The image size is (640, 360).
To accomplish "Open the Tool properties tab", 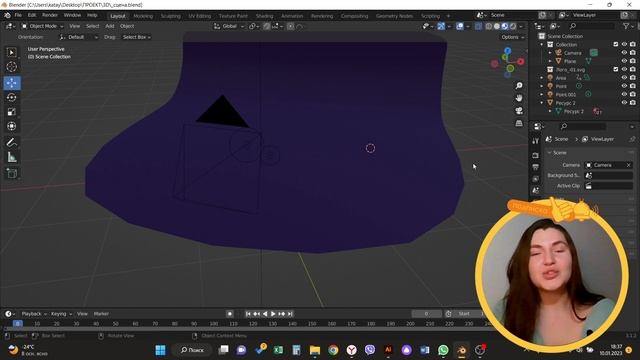I will (x=536, y=141).
